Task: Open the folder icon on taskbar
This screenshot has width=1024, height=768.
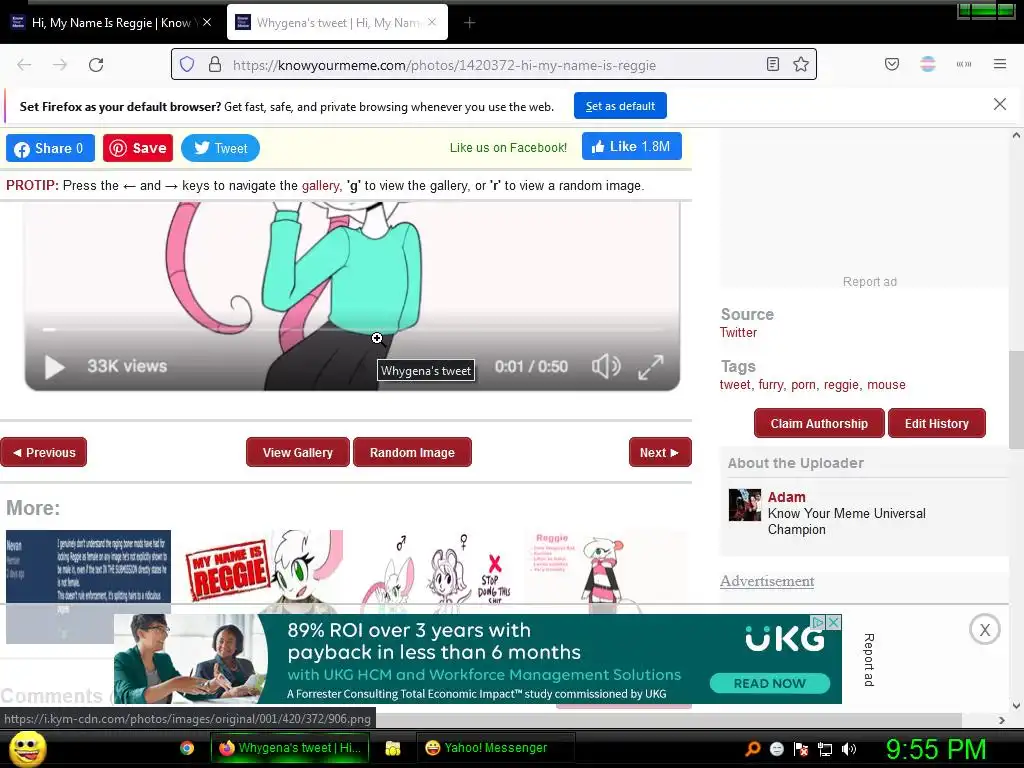Action: pos(392,748)
